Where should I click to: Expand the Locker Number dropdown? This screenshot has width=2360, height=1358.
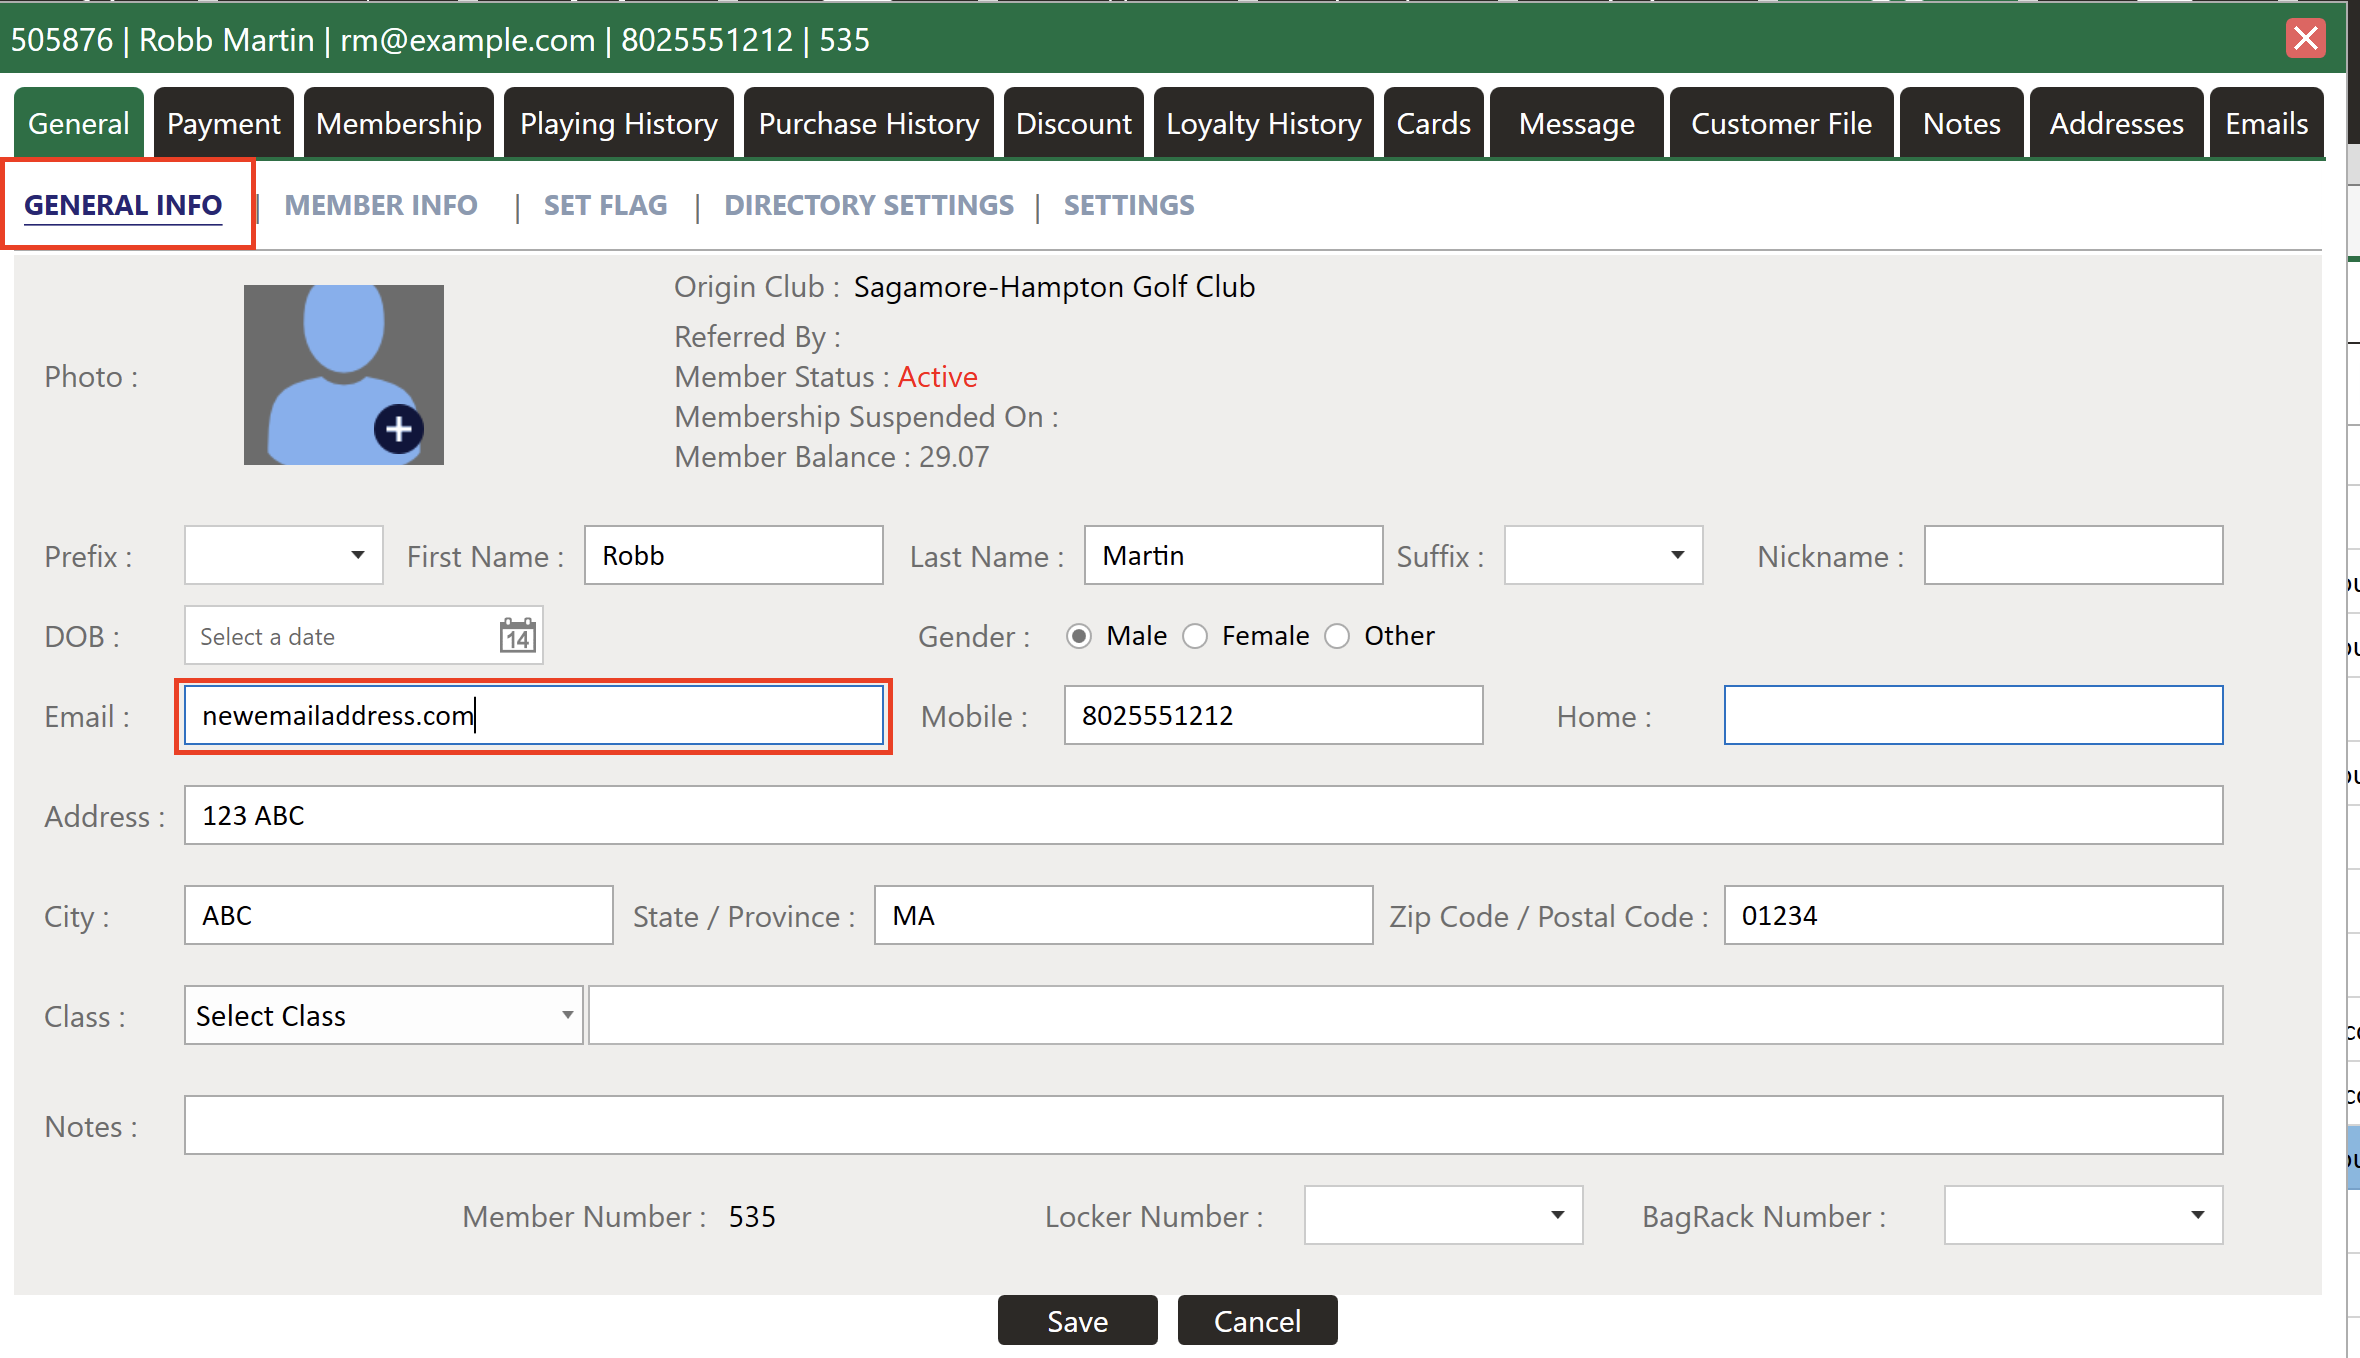[x=1443, y=1215]
